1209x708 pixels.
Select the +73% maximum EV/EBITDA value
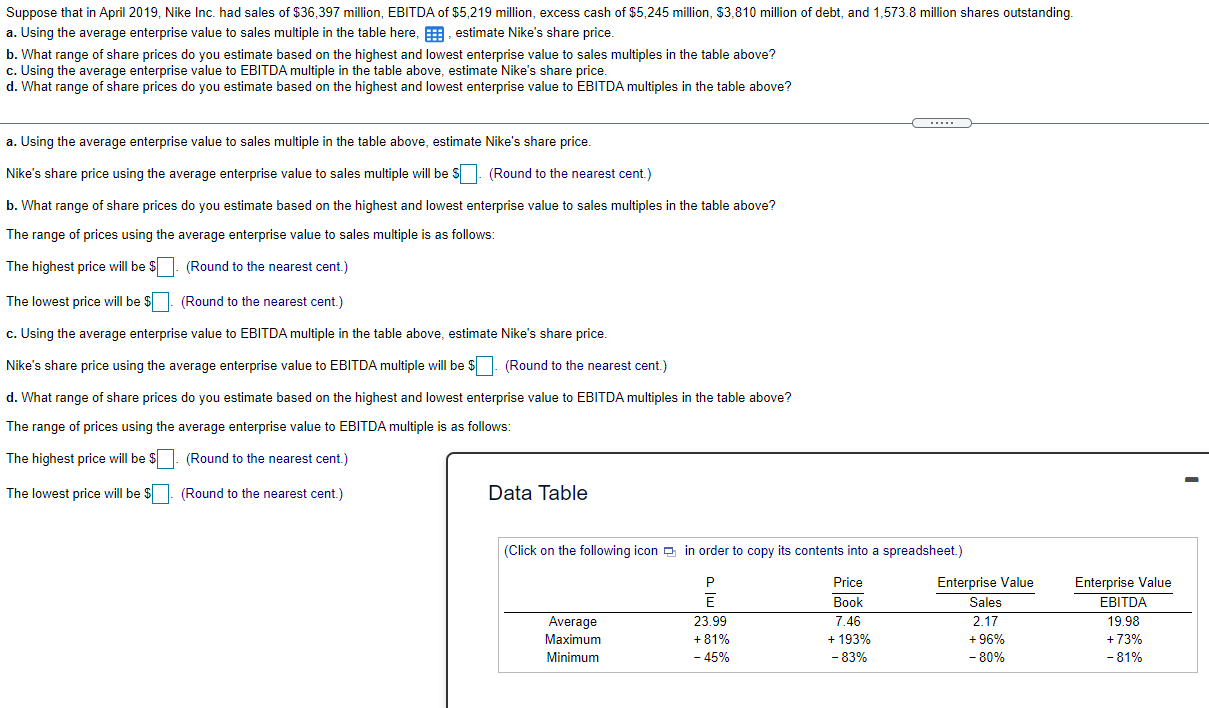pyautogui.click(x=1123, y=639)
